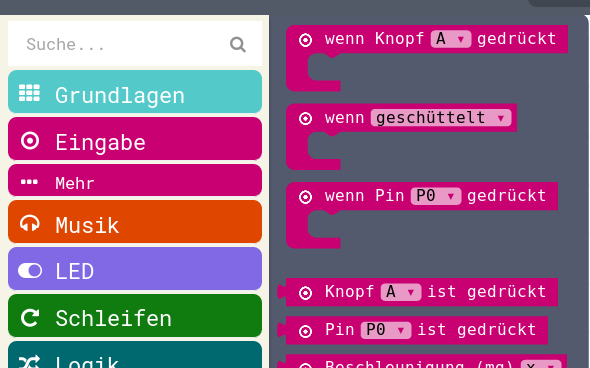Expand the Mehr subcategory under Eingabe
The width and height of the screenshot is (590, 368).
click(135, 180)
